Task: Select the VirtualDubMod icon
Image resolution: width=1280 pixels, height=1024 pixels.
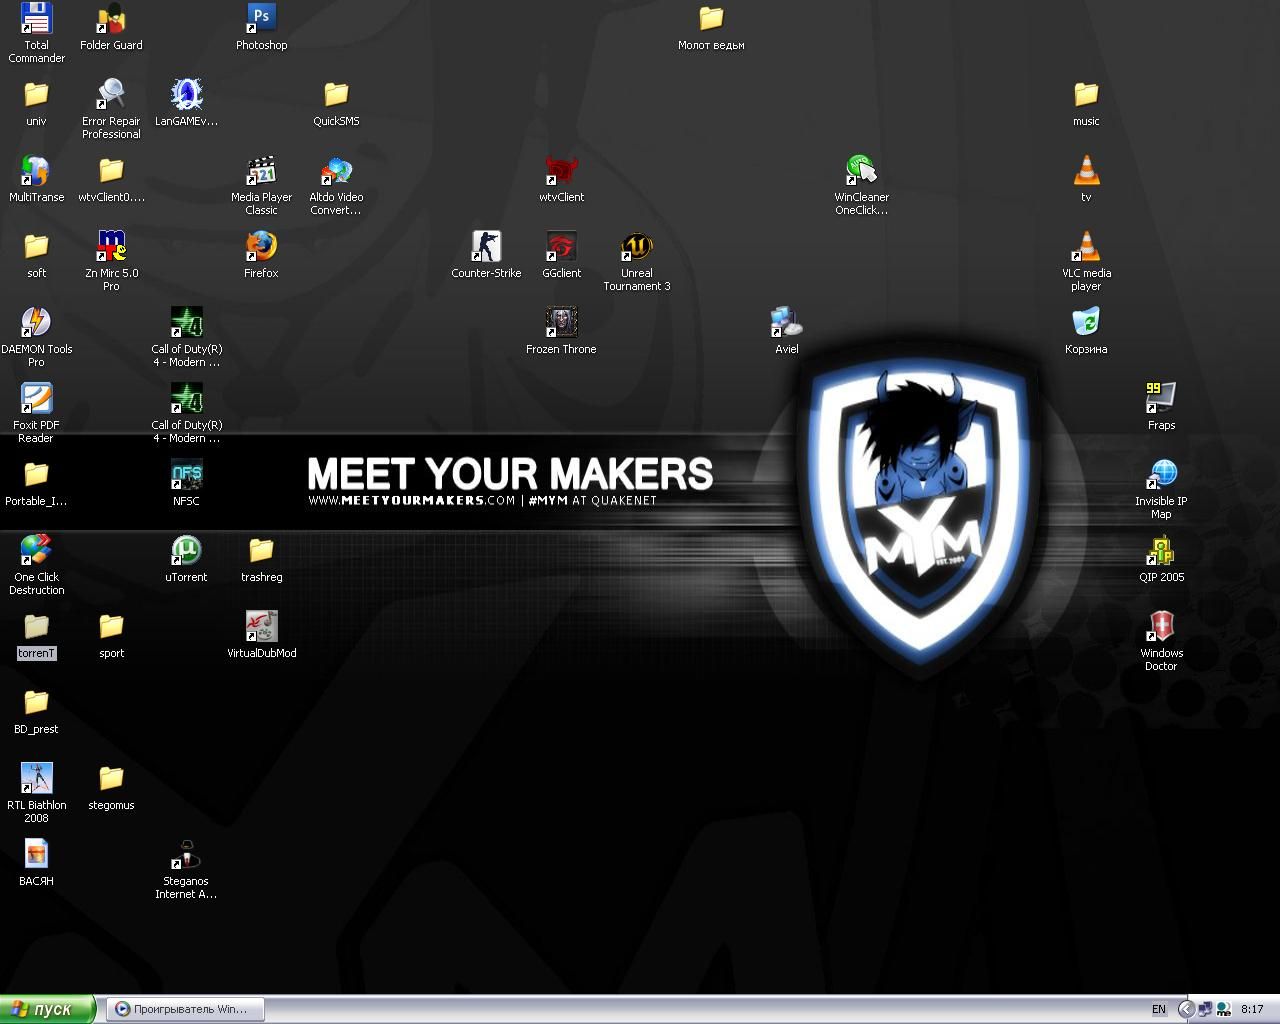Action: [261, 626]
